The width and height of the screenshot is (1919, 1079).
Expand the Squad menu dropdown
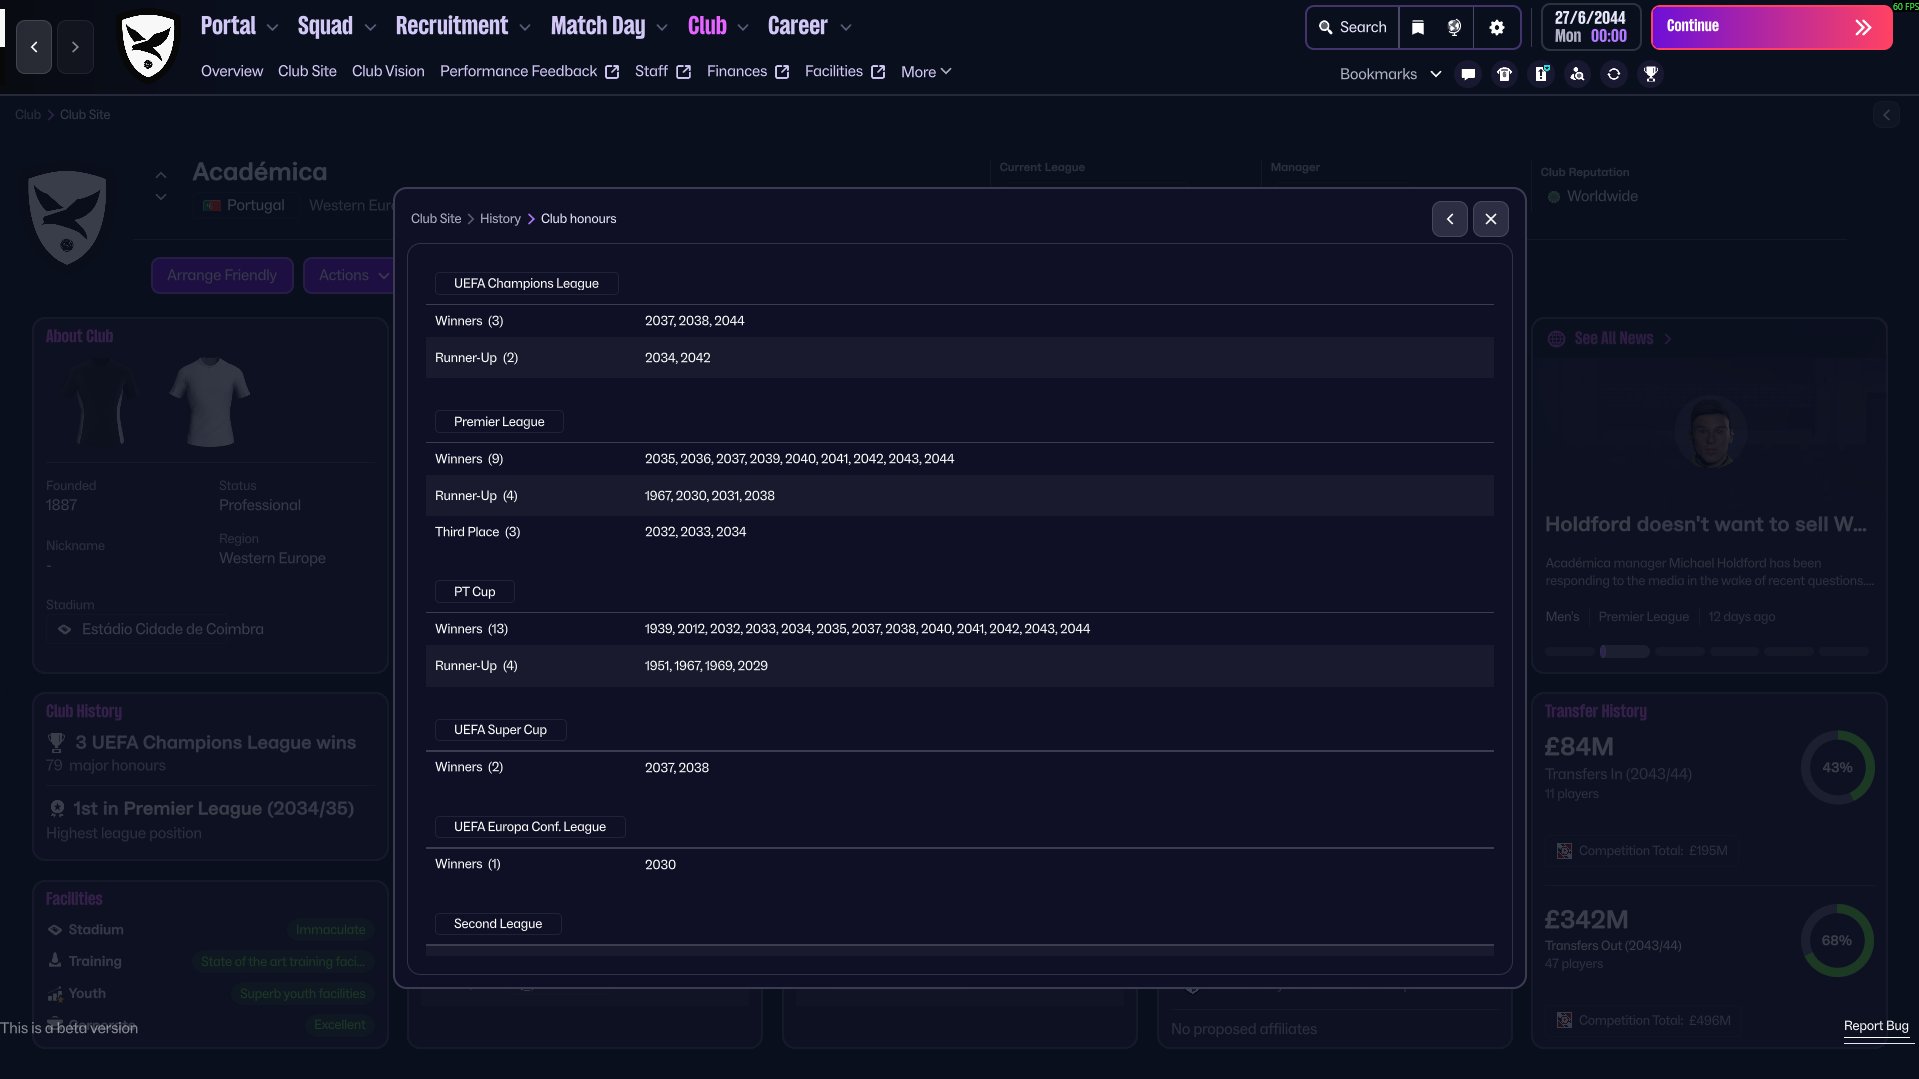click(370, 28)
